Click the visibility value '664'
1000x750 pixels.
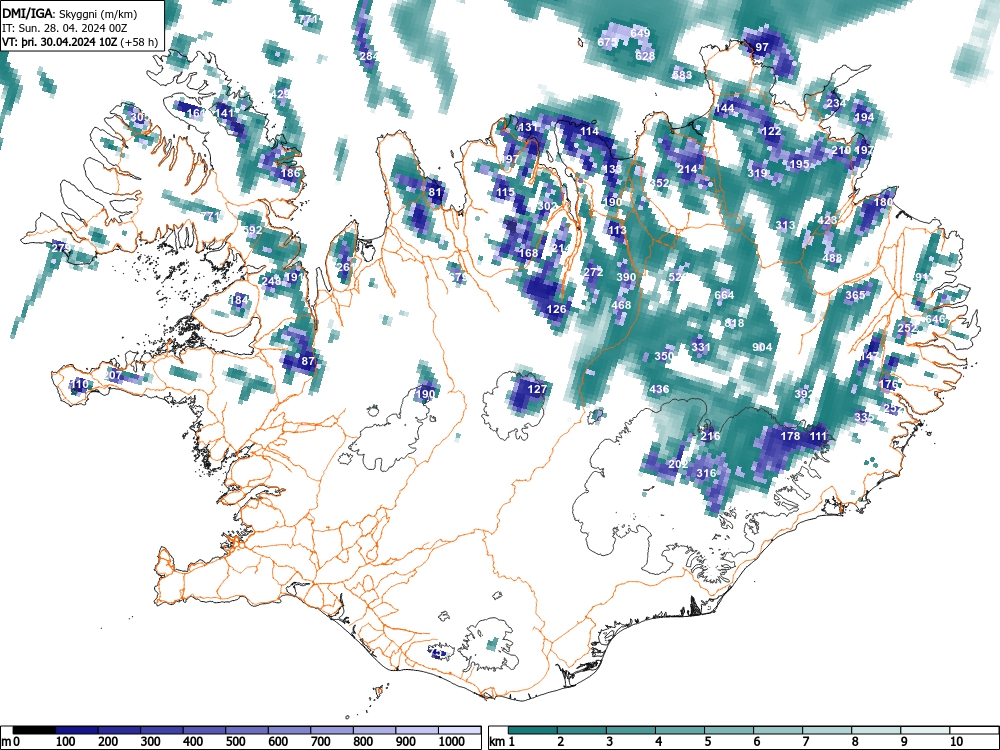pos(724,295)
